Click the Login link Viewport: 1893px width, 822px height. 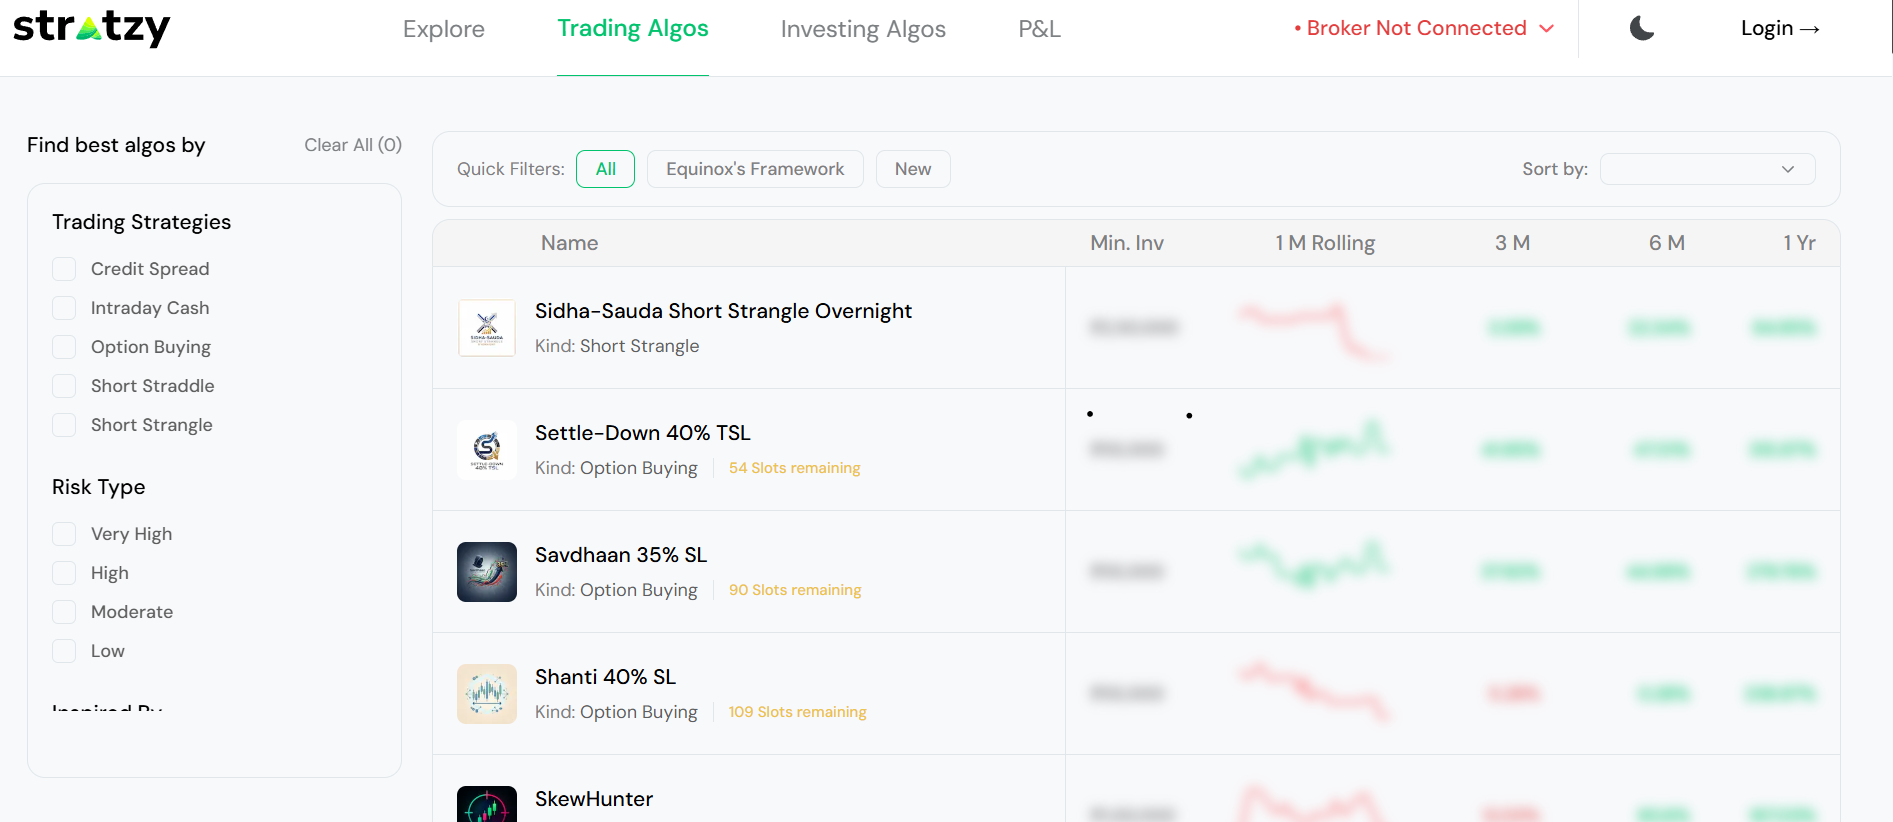point(1779,28)
